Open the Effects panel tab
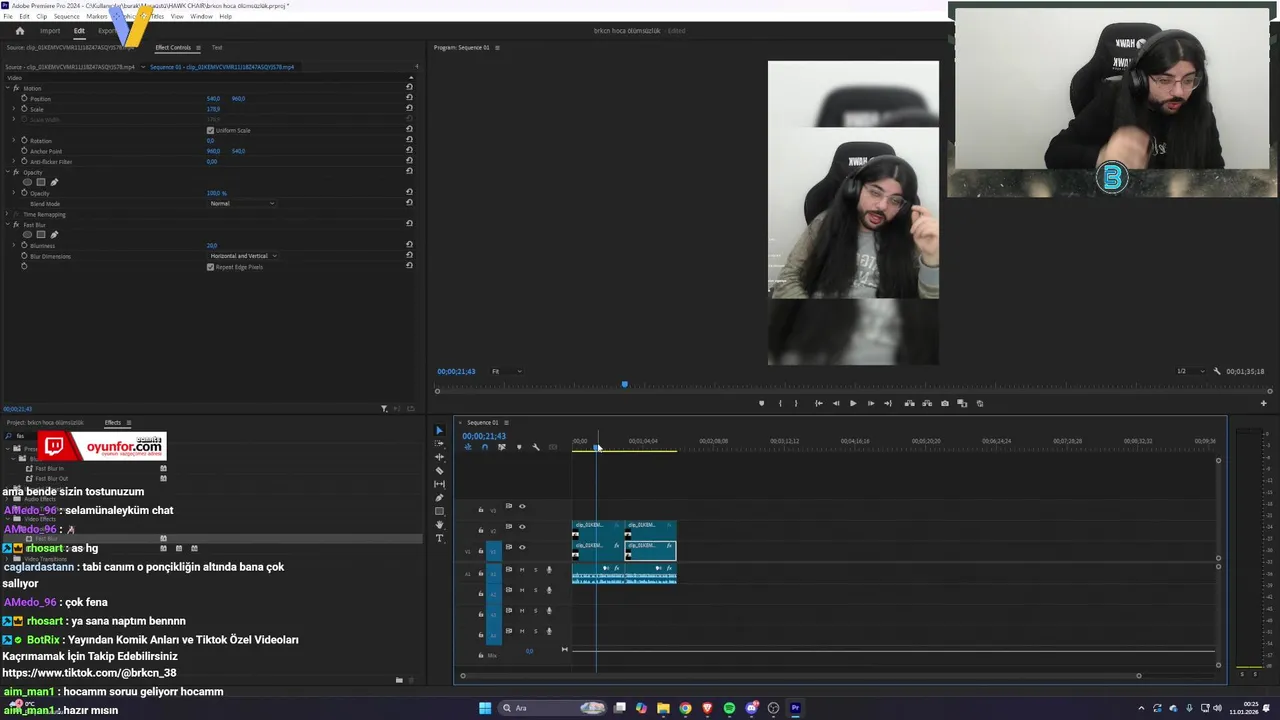Viewport: 1280px width, 720px height. click(113, 422)
